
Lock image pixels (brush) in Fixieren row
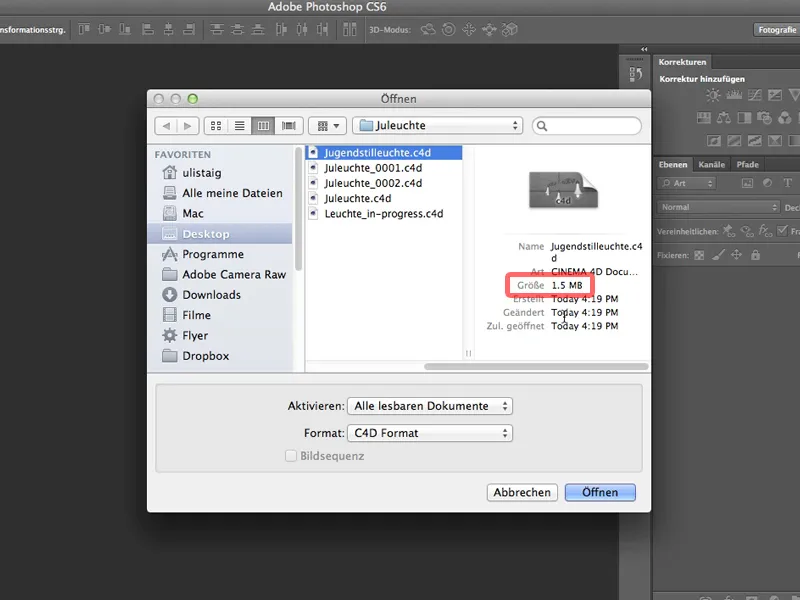[x=718, y=255]
